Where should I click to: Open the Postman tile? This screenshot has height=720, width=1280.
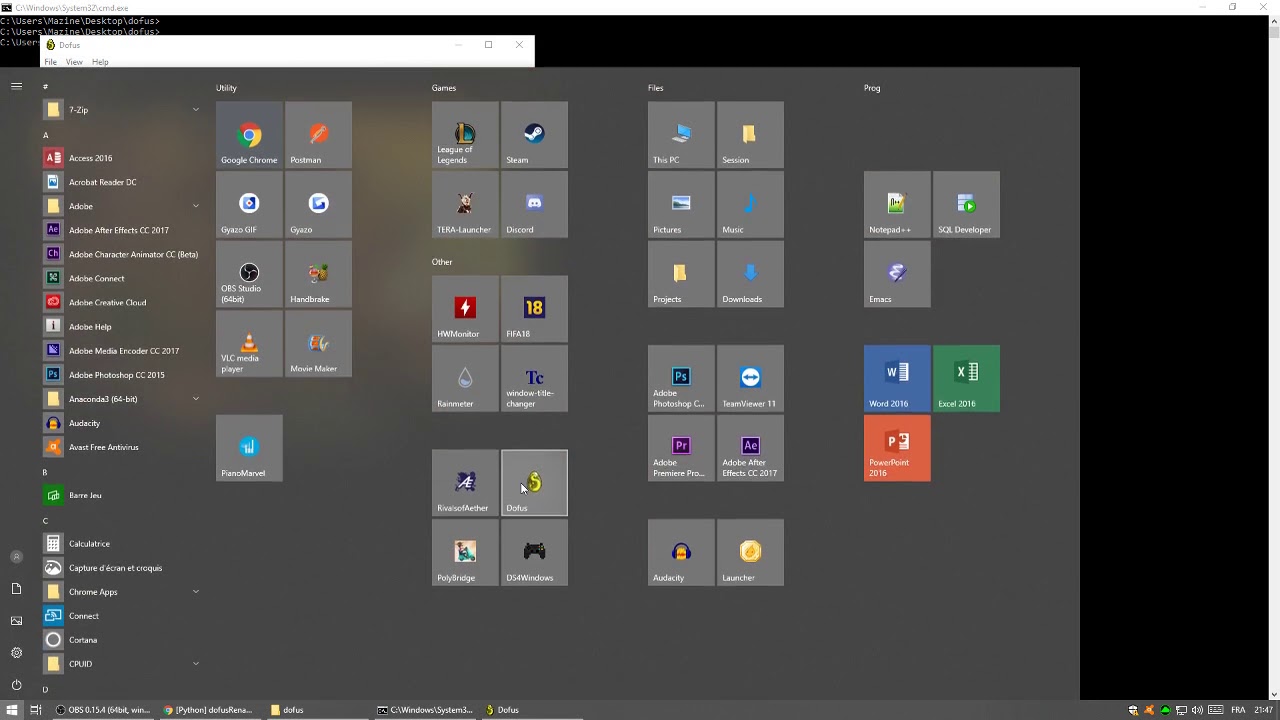318,135
